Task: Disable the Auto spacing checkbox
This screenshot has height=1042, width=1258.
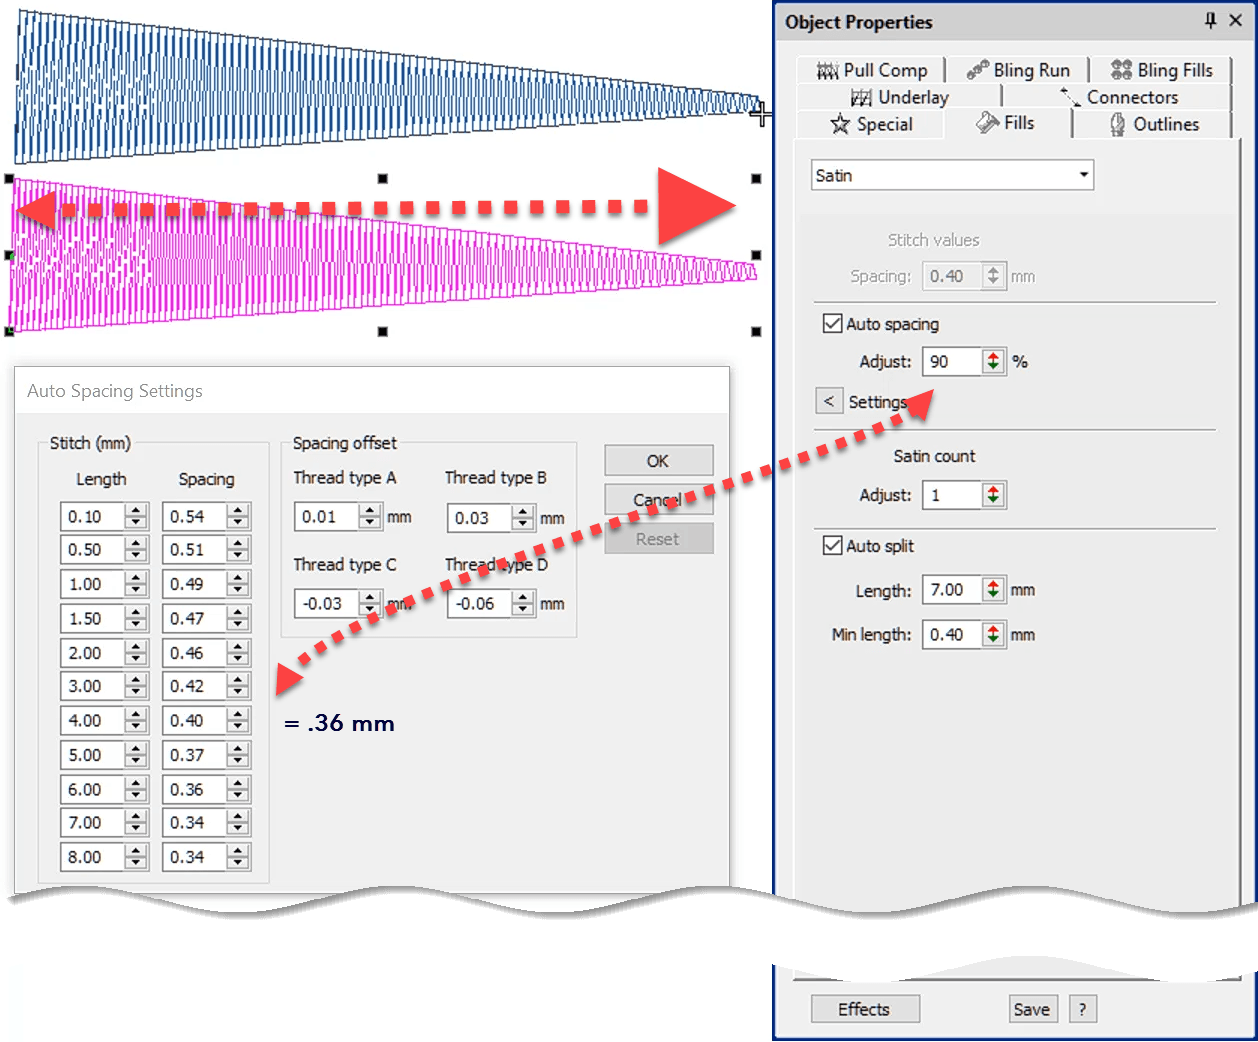Action: [x=833, y=323]
